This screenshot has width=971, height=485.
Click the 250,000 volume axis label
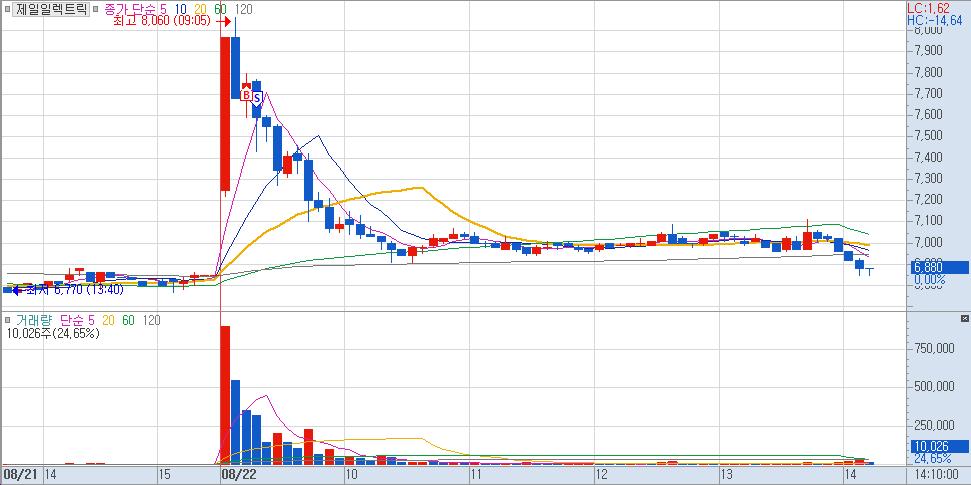tap(934, 426)
